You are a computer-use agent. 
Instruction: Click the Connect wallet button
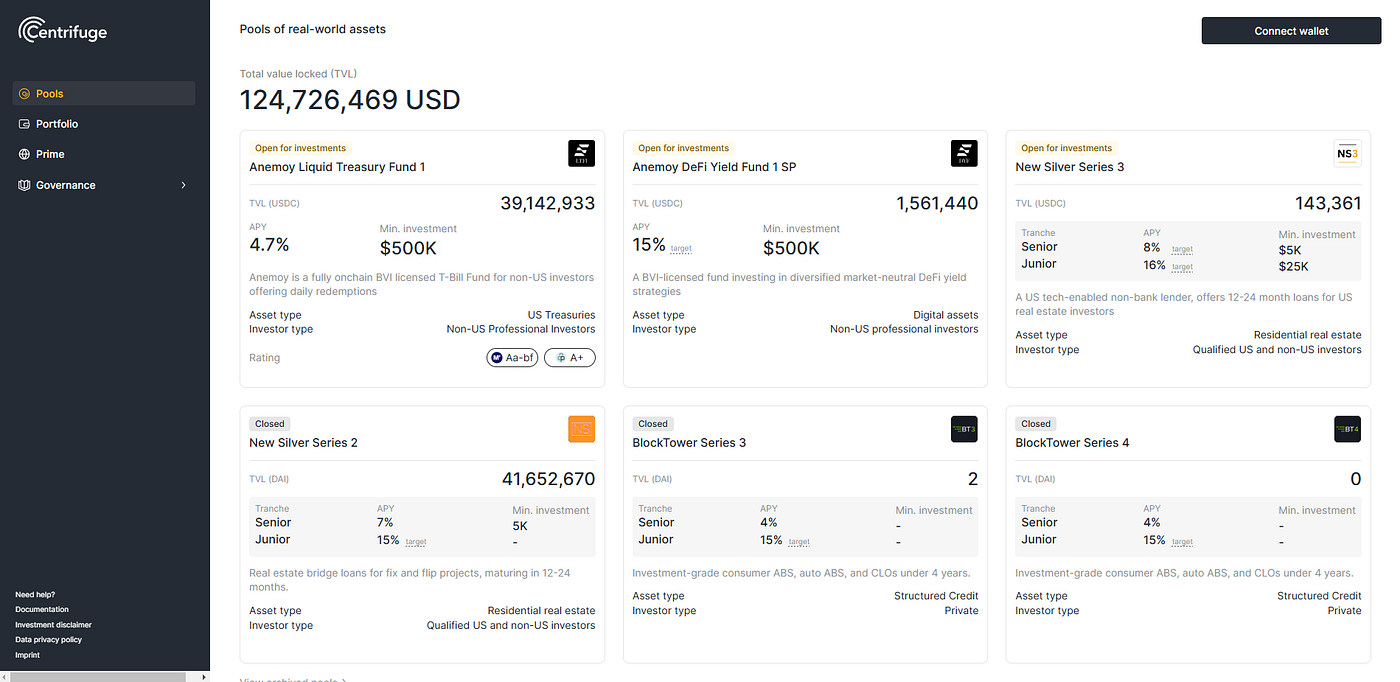click(x=1291, y=31)
